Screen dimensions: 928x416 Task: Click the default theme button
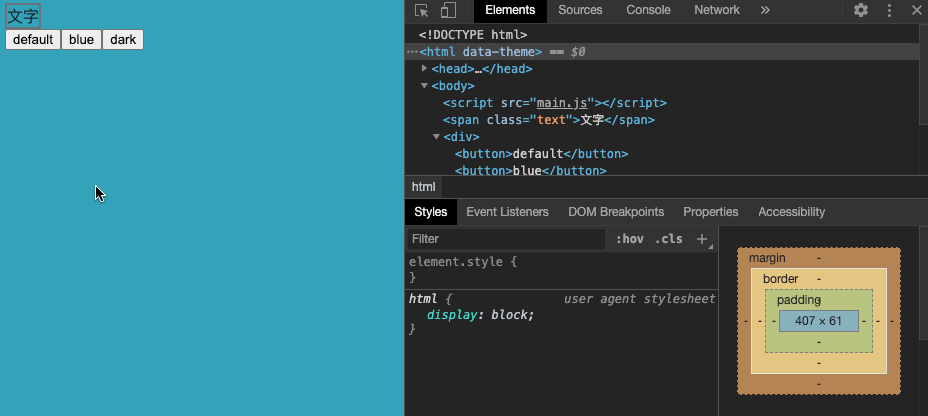pos(33,40)
